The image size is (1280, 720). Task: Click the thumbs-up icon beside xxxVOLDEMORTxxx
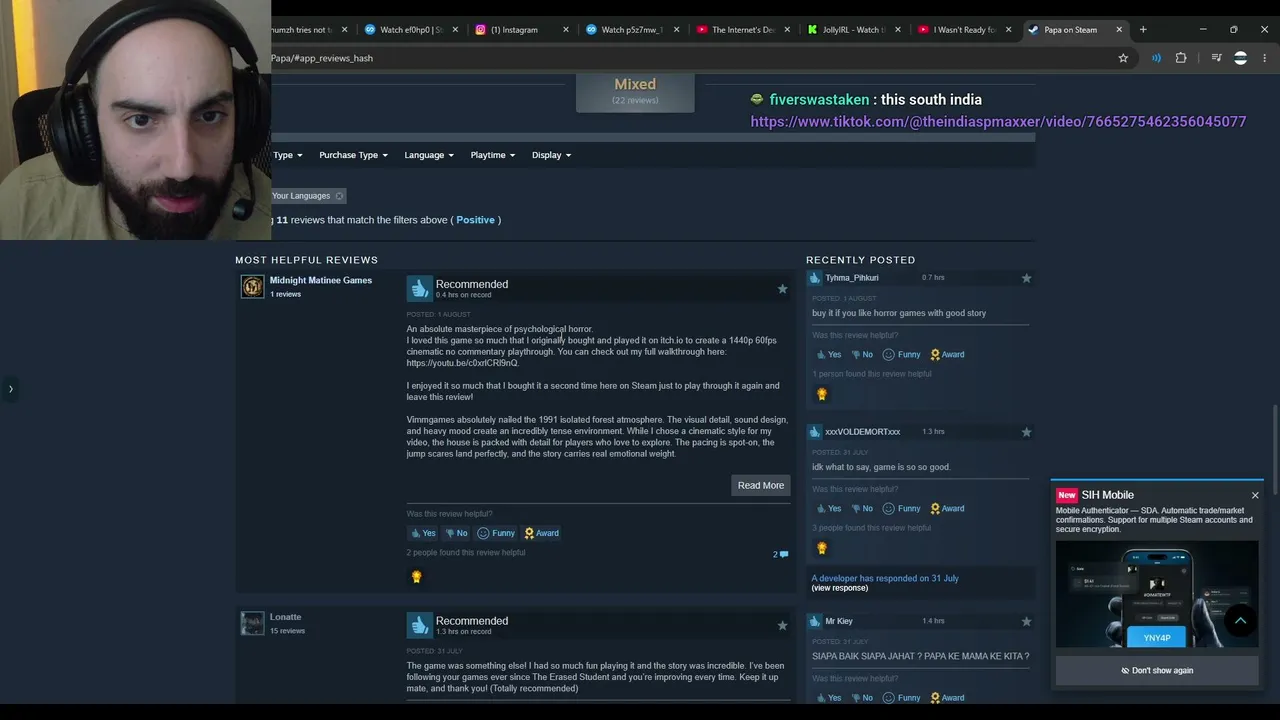pos(815,432)
